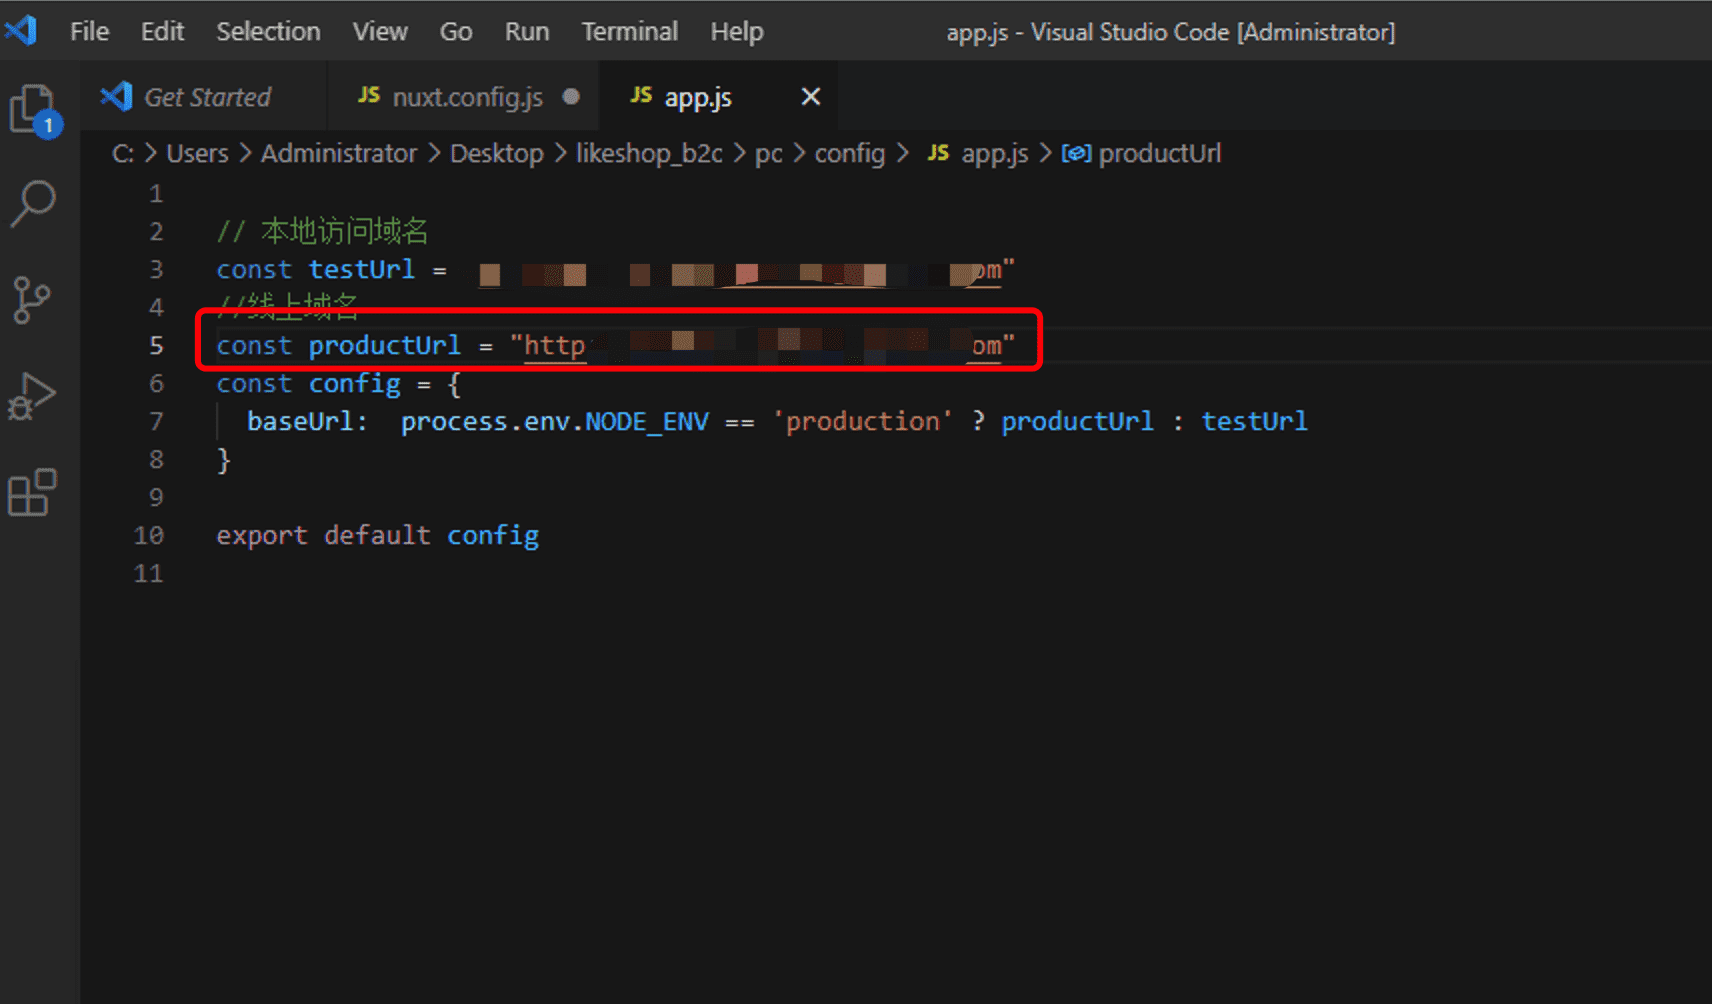Click unsaved dot on nuxt.config.js tab

coord(571,97)
